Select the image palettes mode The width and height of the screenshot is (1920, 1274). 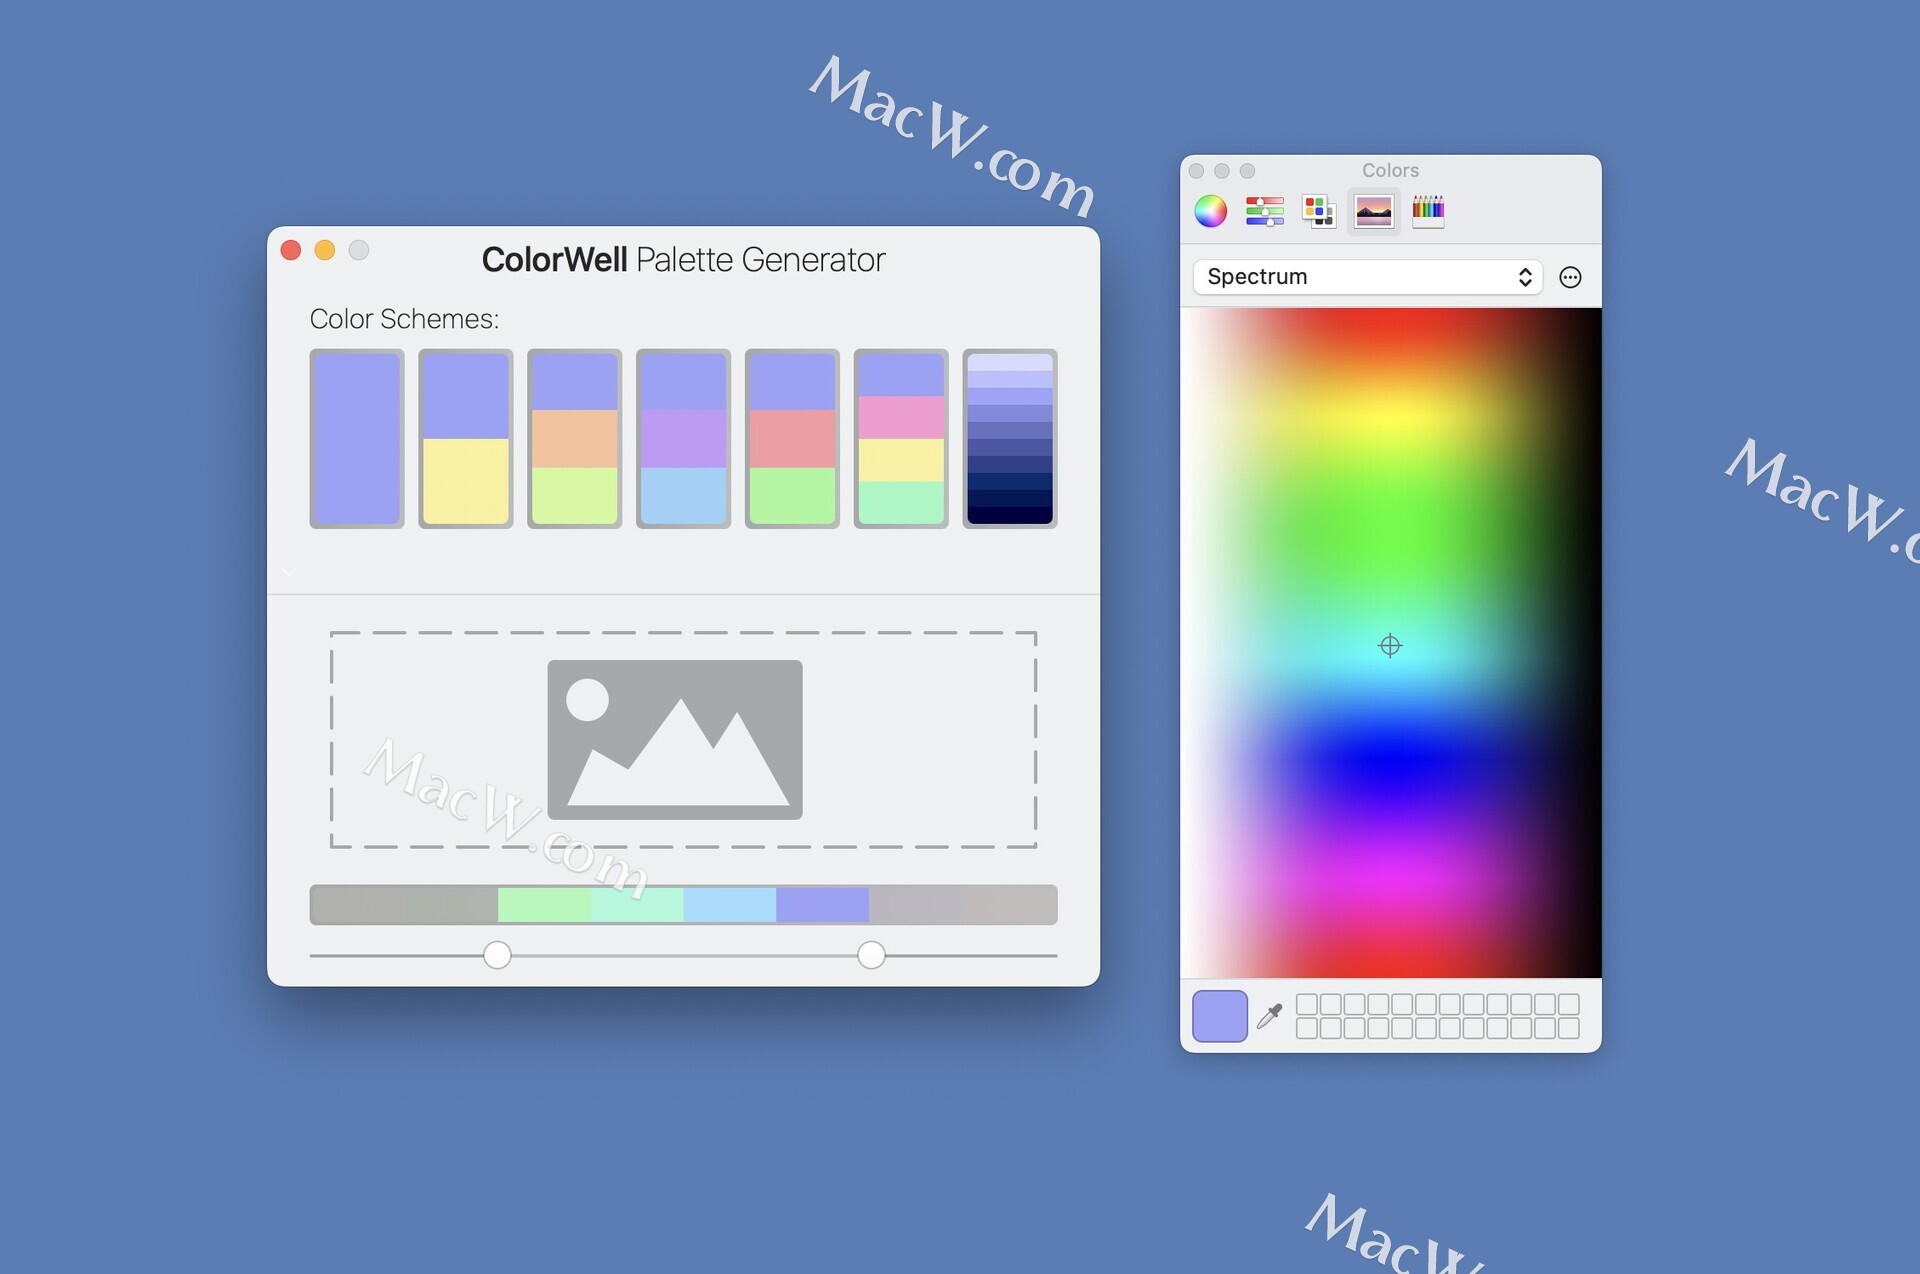click(x=1373, y=211)
